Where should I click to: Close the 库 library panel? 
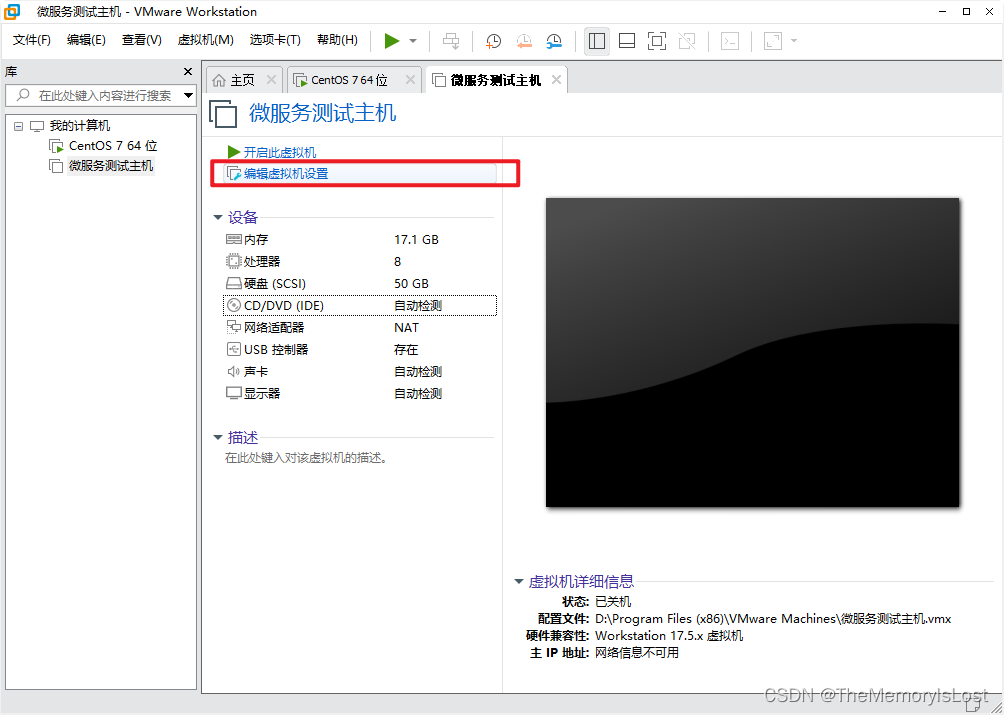pos(188,72)
